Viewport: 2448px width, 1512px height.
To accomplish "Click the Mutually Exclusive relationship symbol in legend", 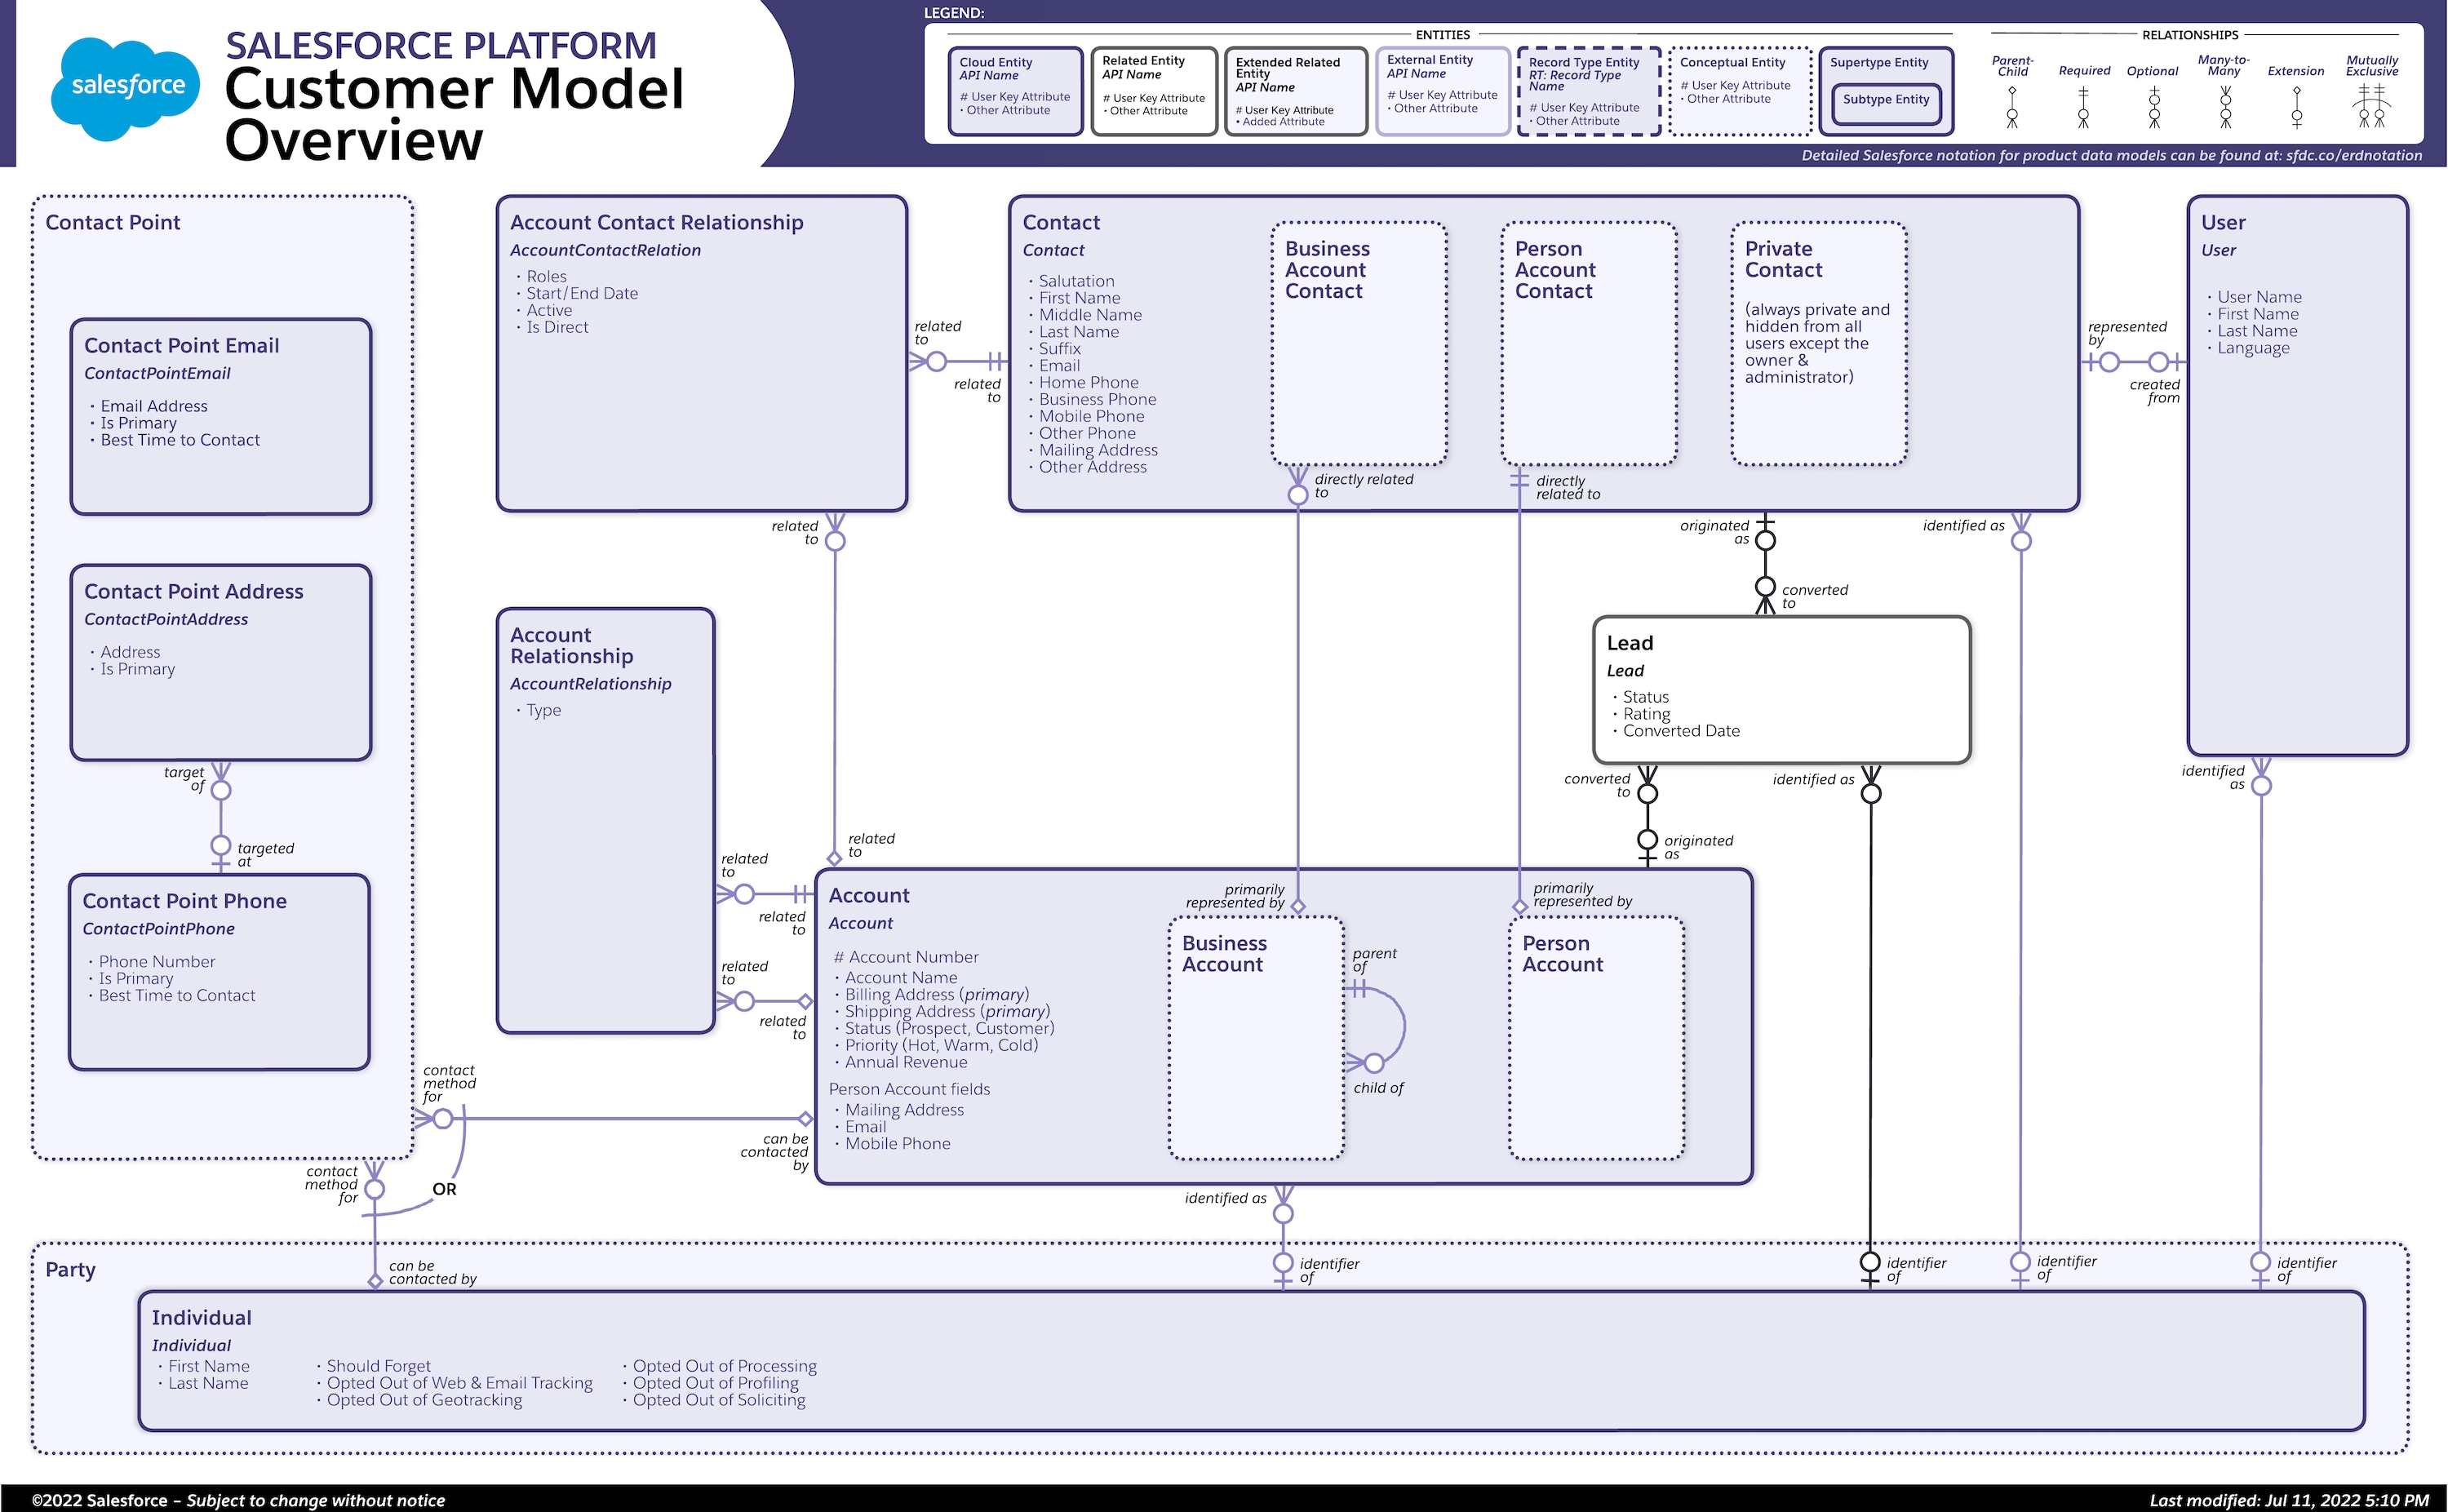I will tap(2372, 107).
